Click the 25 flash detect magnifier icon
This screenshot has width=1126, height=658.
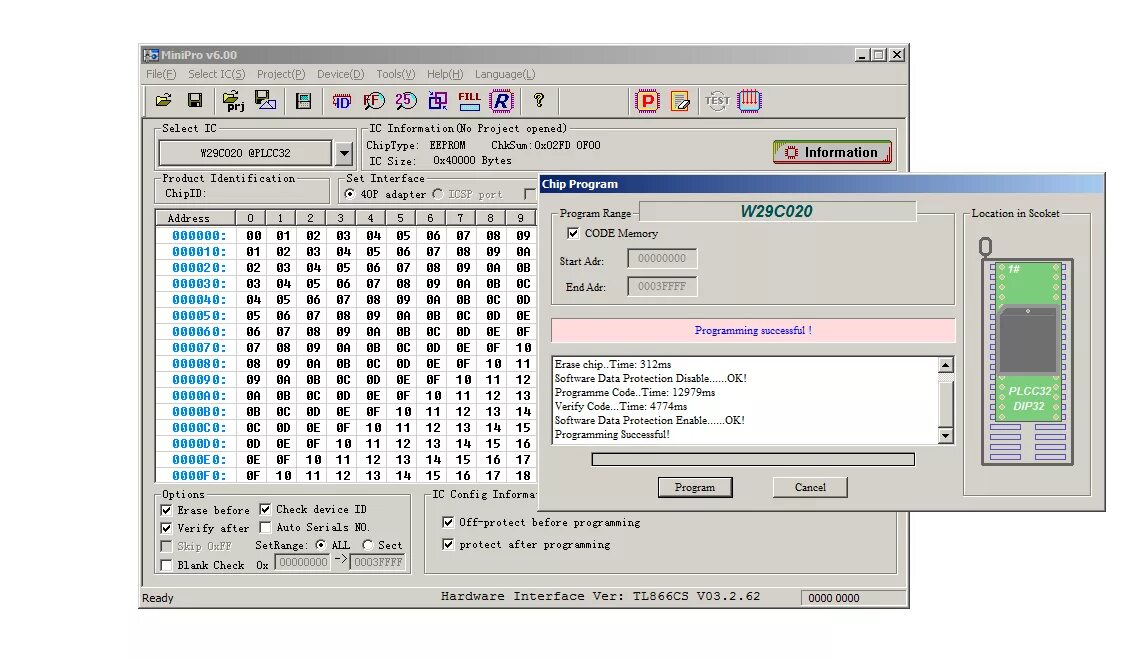pyautogui.click(x=406, y=101)
